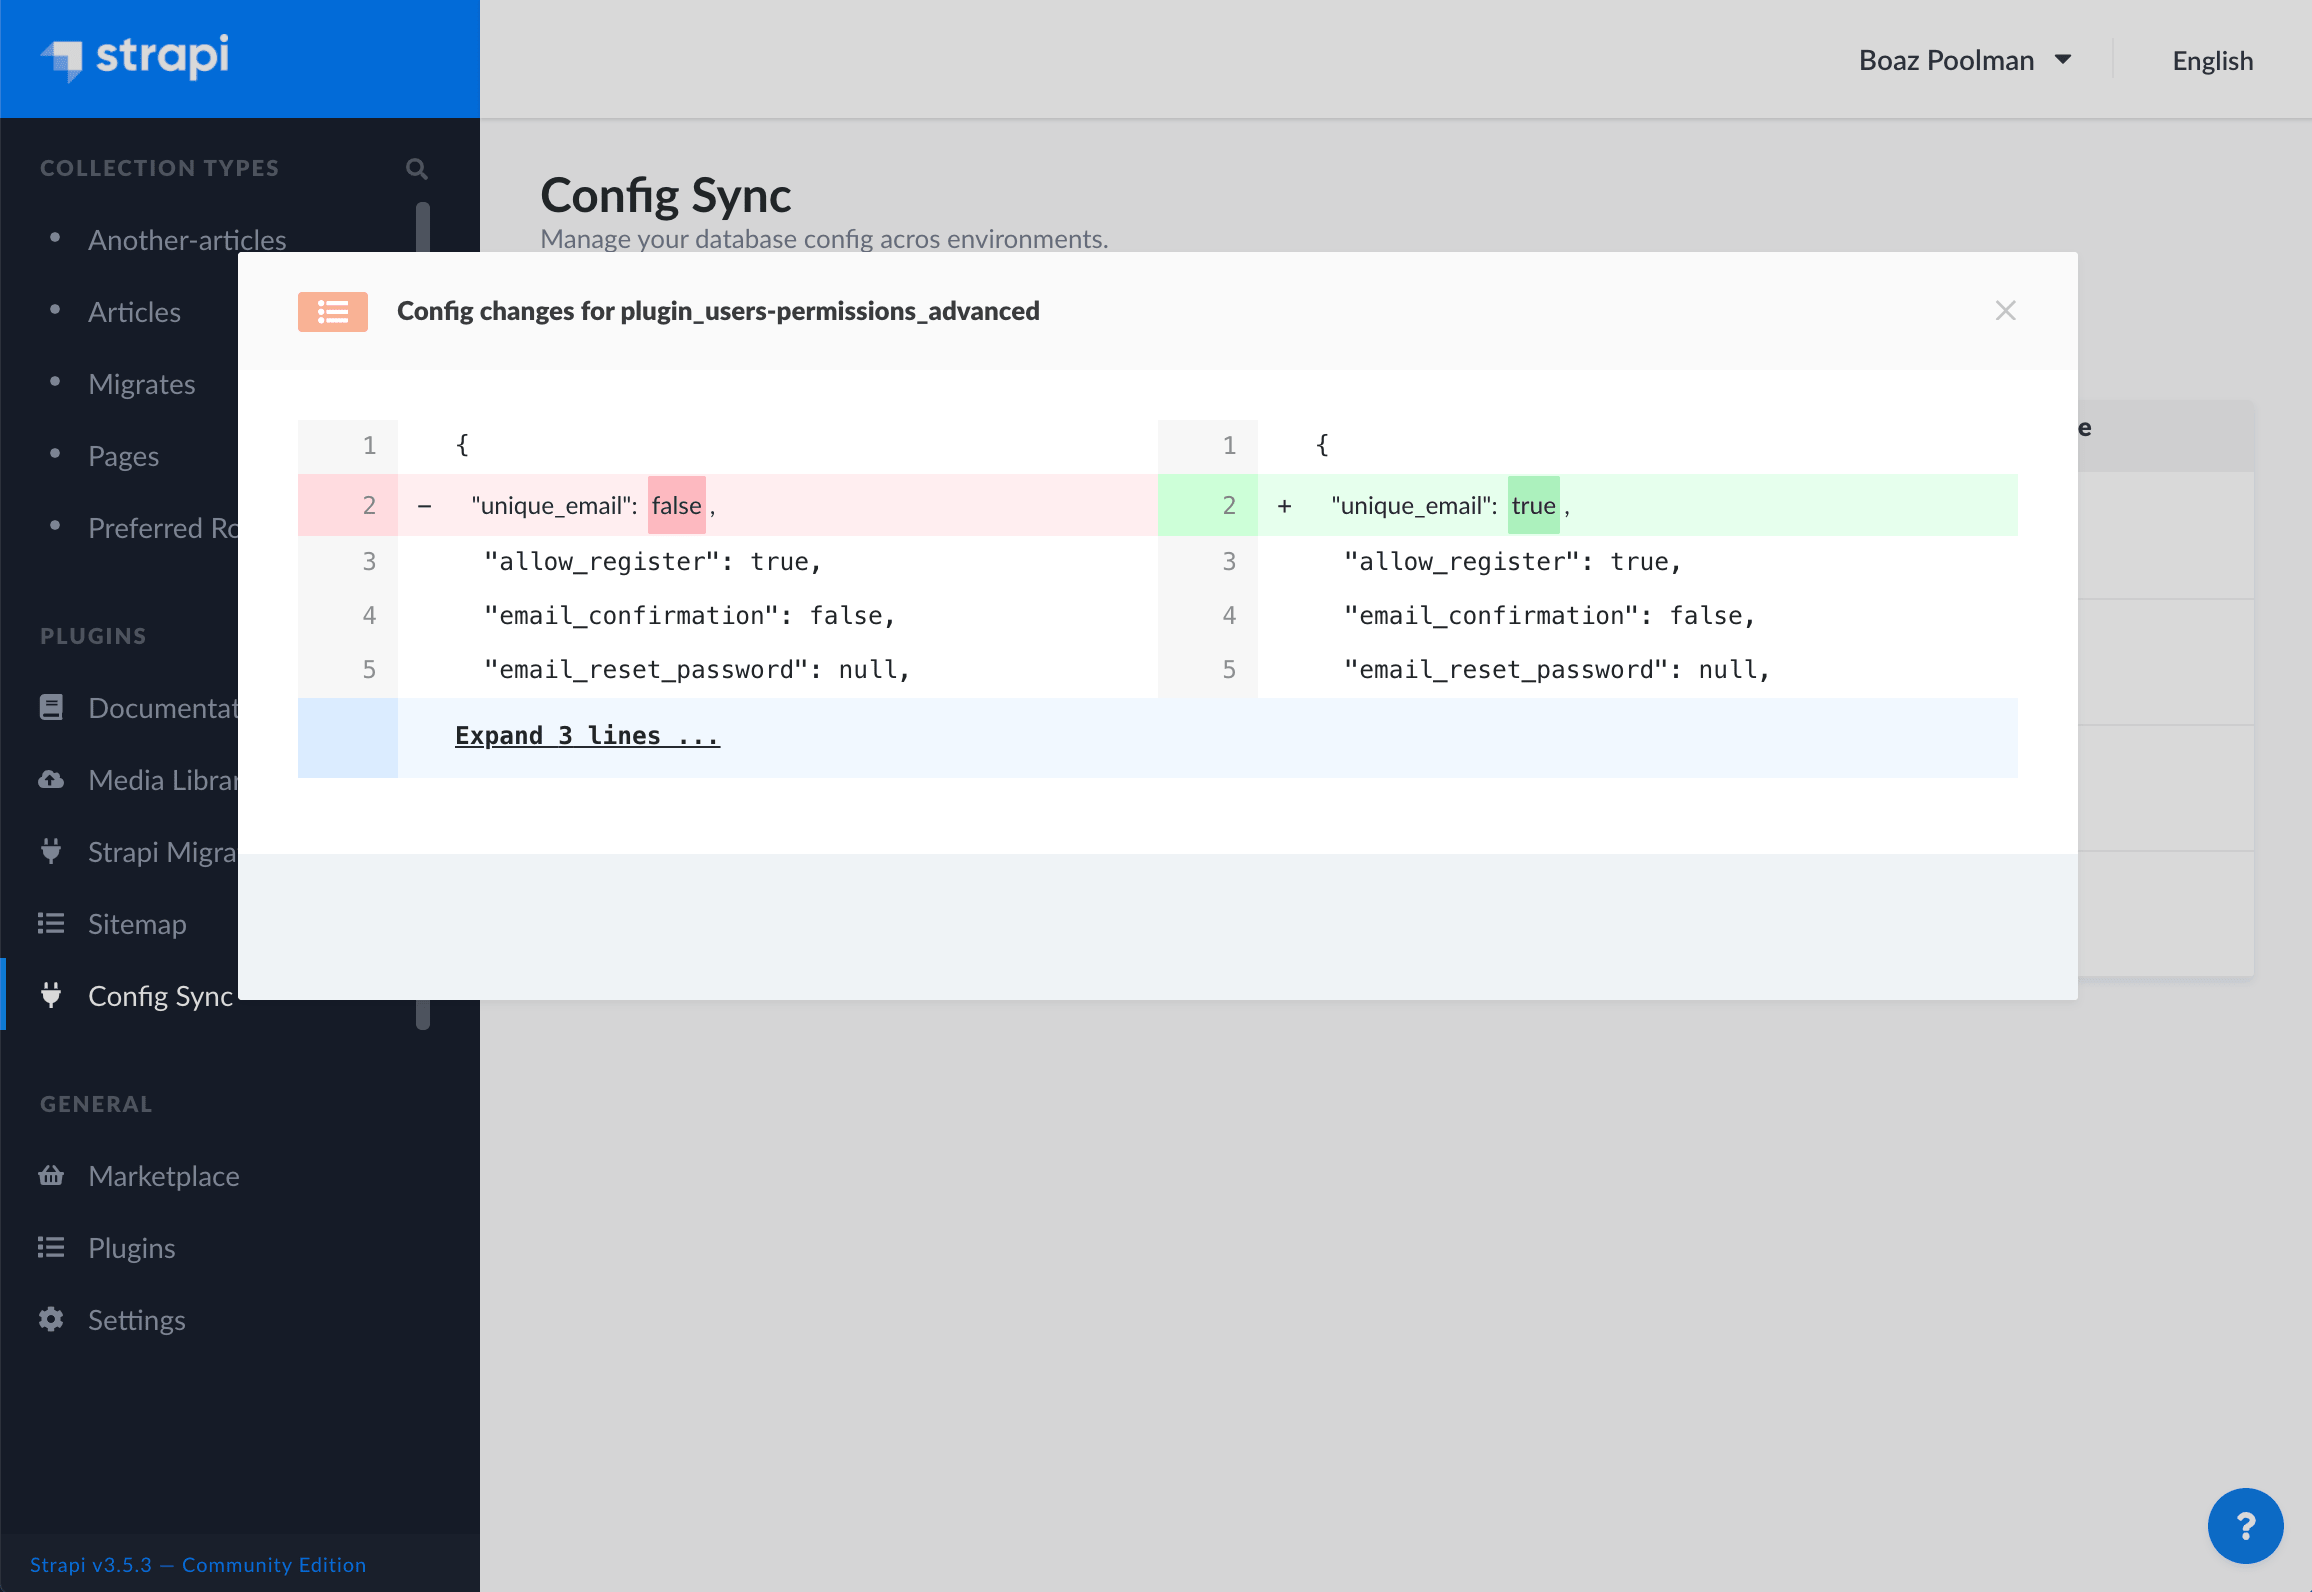Click Sitemap list icon
The height and width of the screenshot is (1592, 2312).
pyautogui.click(x=51, y=924)
